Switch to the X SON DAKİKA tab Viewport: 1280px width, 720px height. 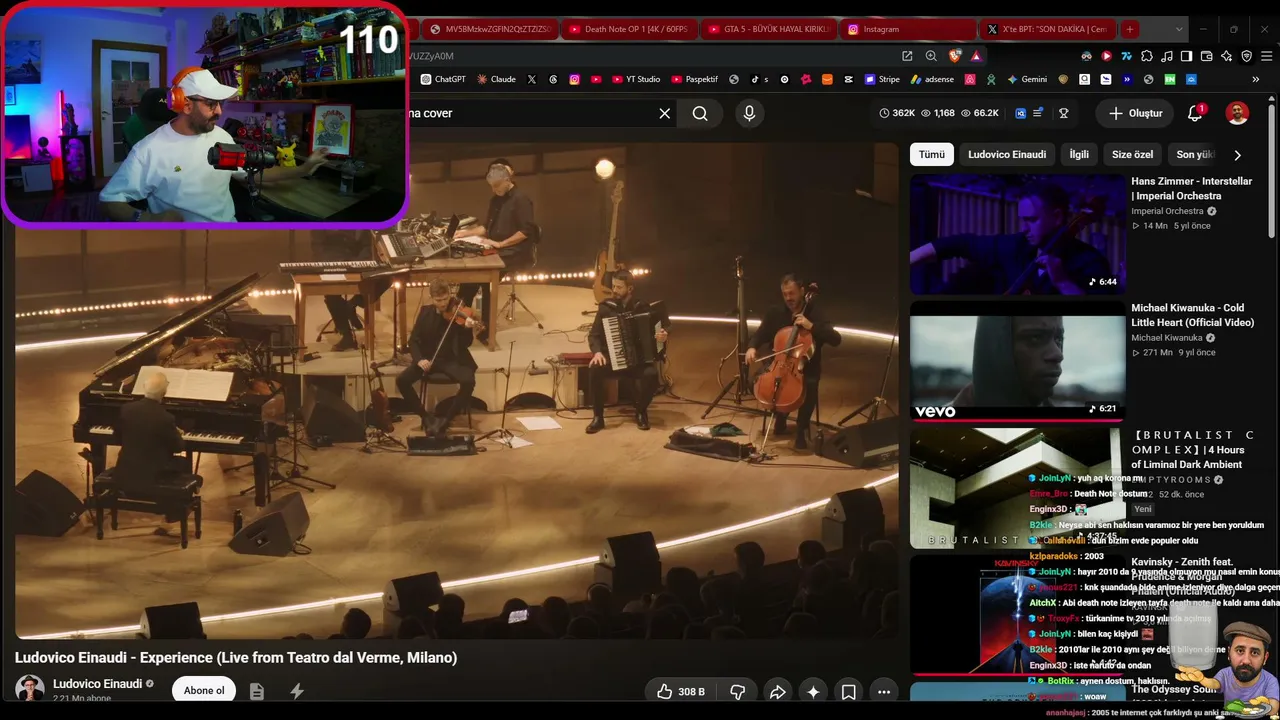tap(1046, 29)
